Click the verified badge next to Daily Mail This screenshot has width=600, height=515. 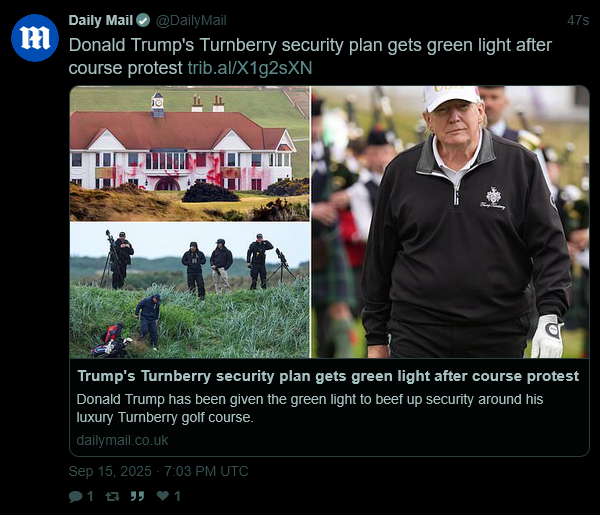(143, 20)
